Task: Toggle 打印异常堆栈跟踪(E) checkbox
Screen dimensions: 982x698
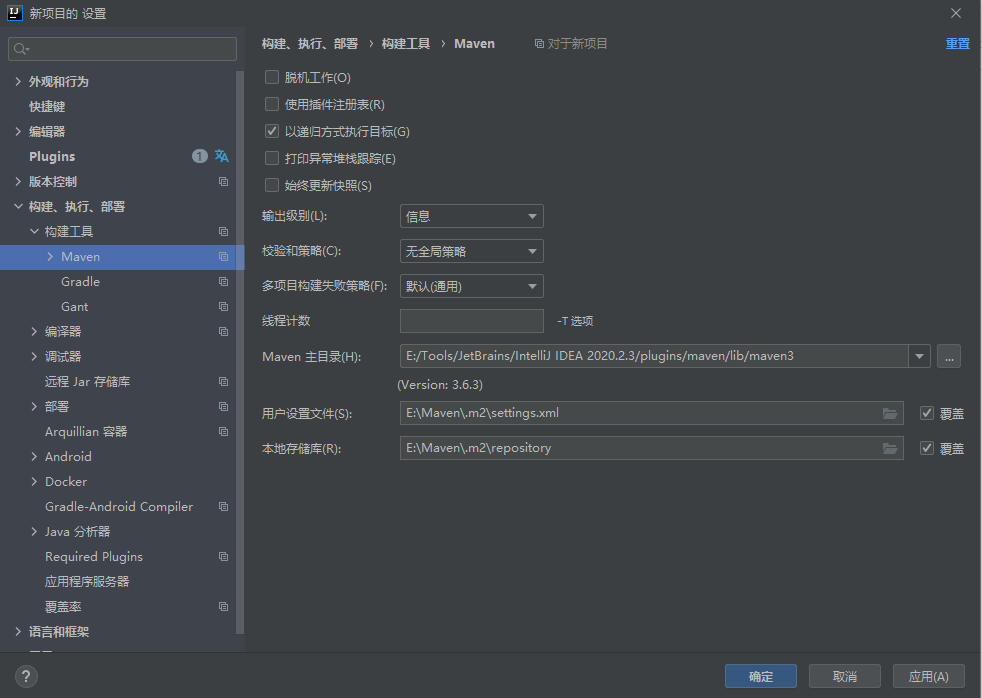Action: click(x=272, y=158)
